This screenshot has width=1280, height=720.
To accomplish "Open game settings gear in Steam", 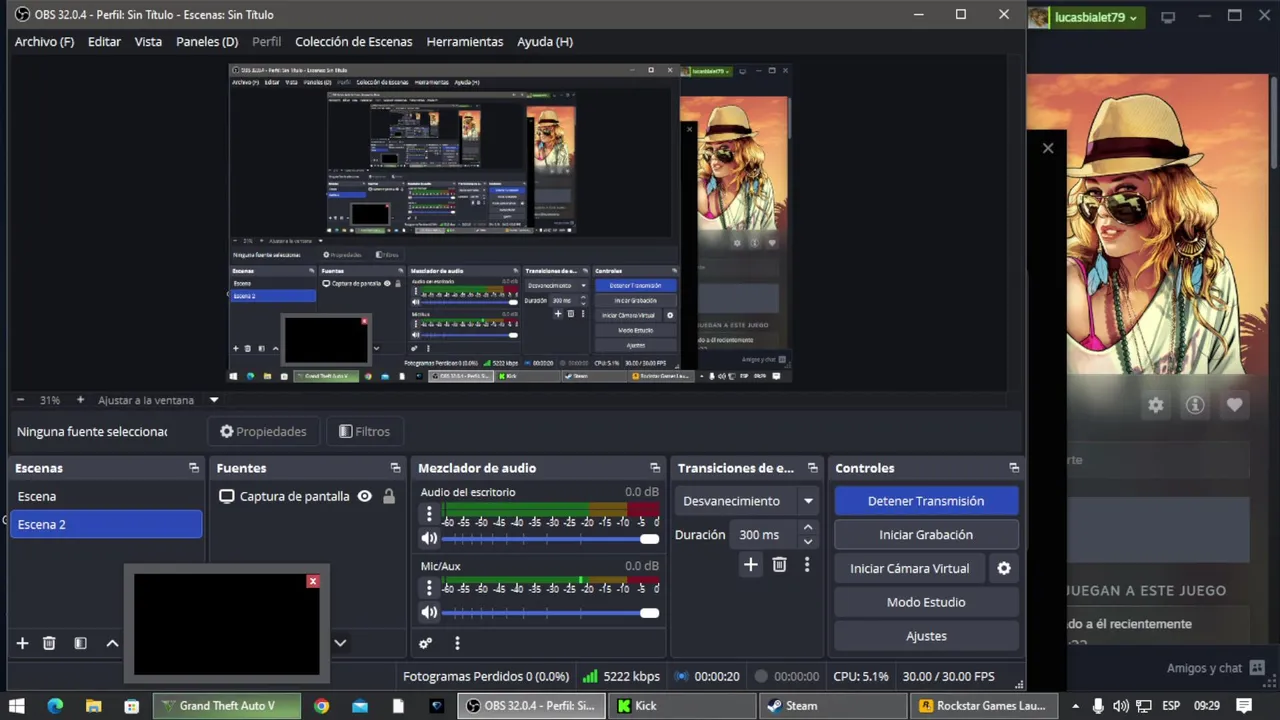I will point(1156,405).
